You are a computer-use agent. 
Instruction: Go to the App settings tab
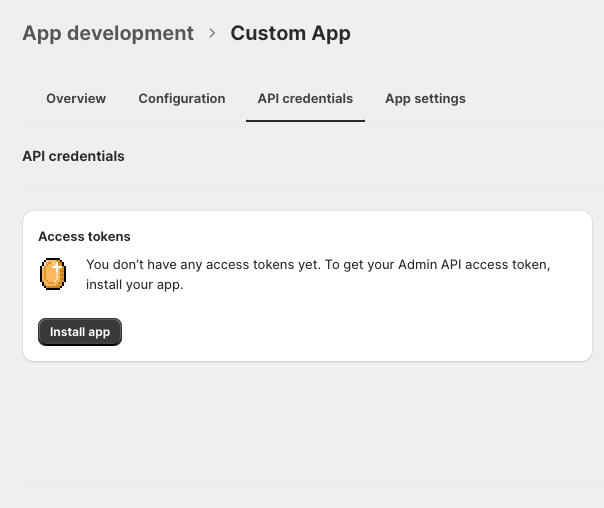tap(425, 99)
